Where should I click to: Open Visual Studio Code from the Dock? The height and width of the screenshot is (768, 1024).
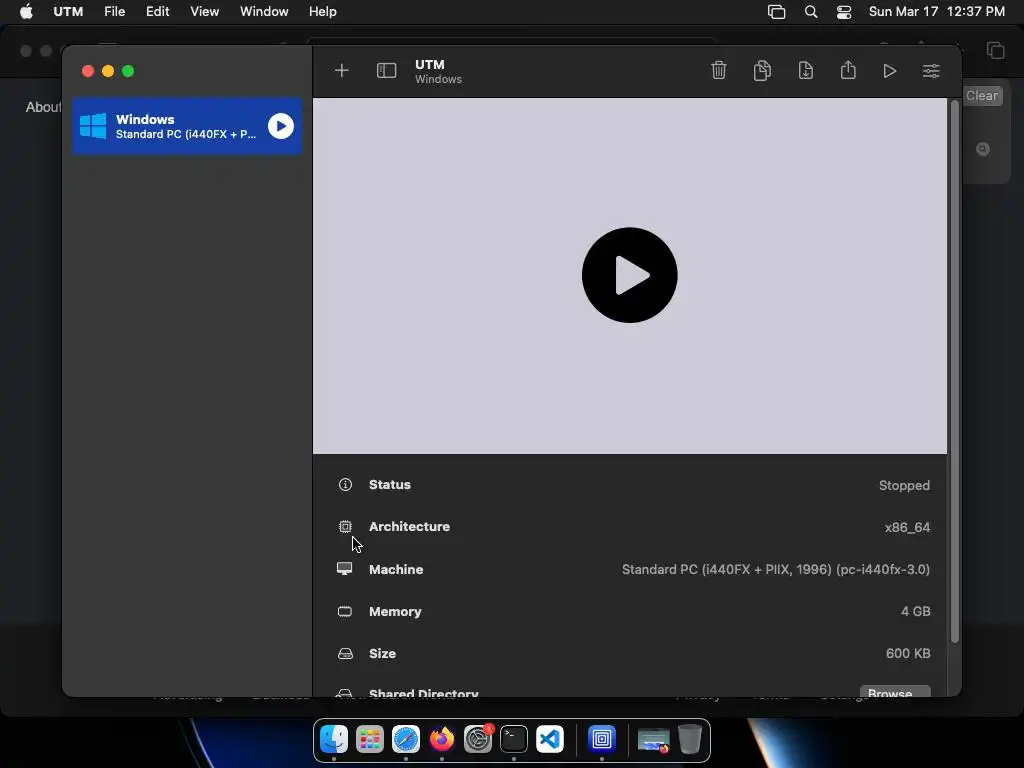(550, 739)
